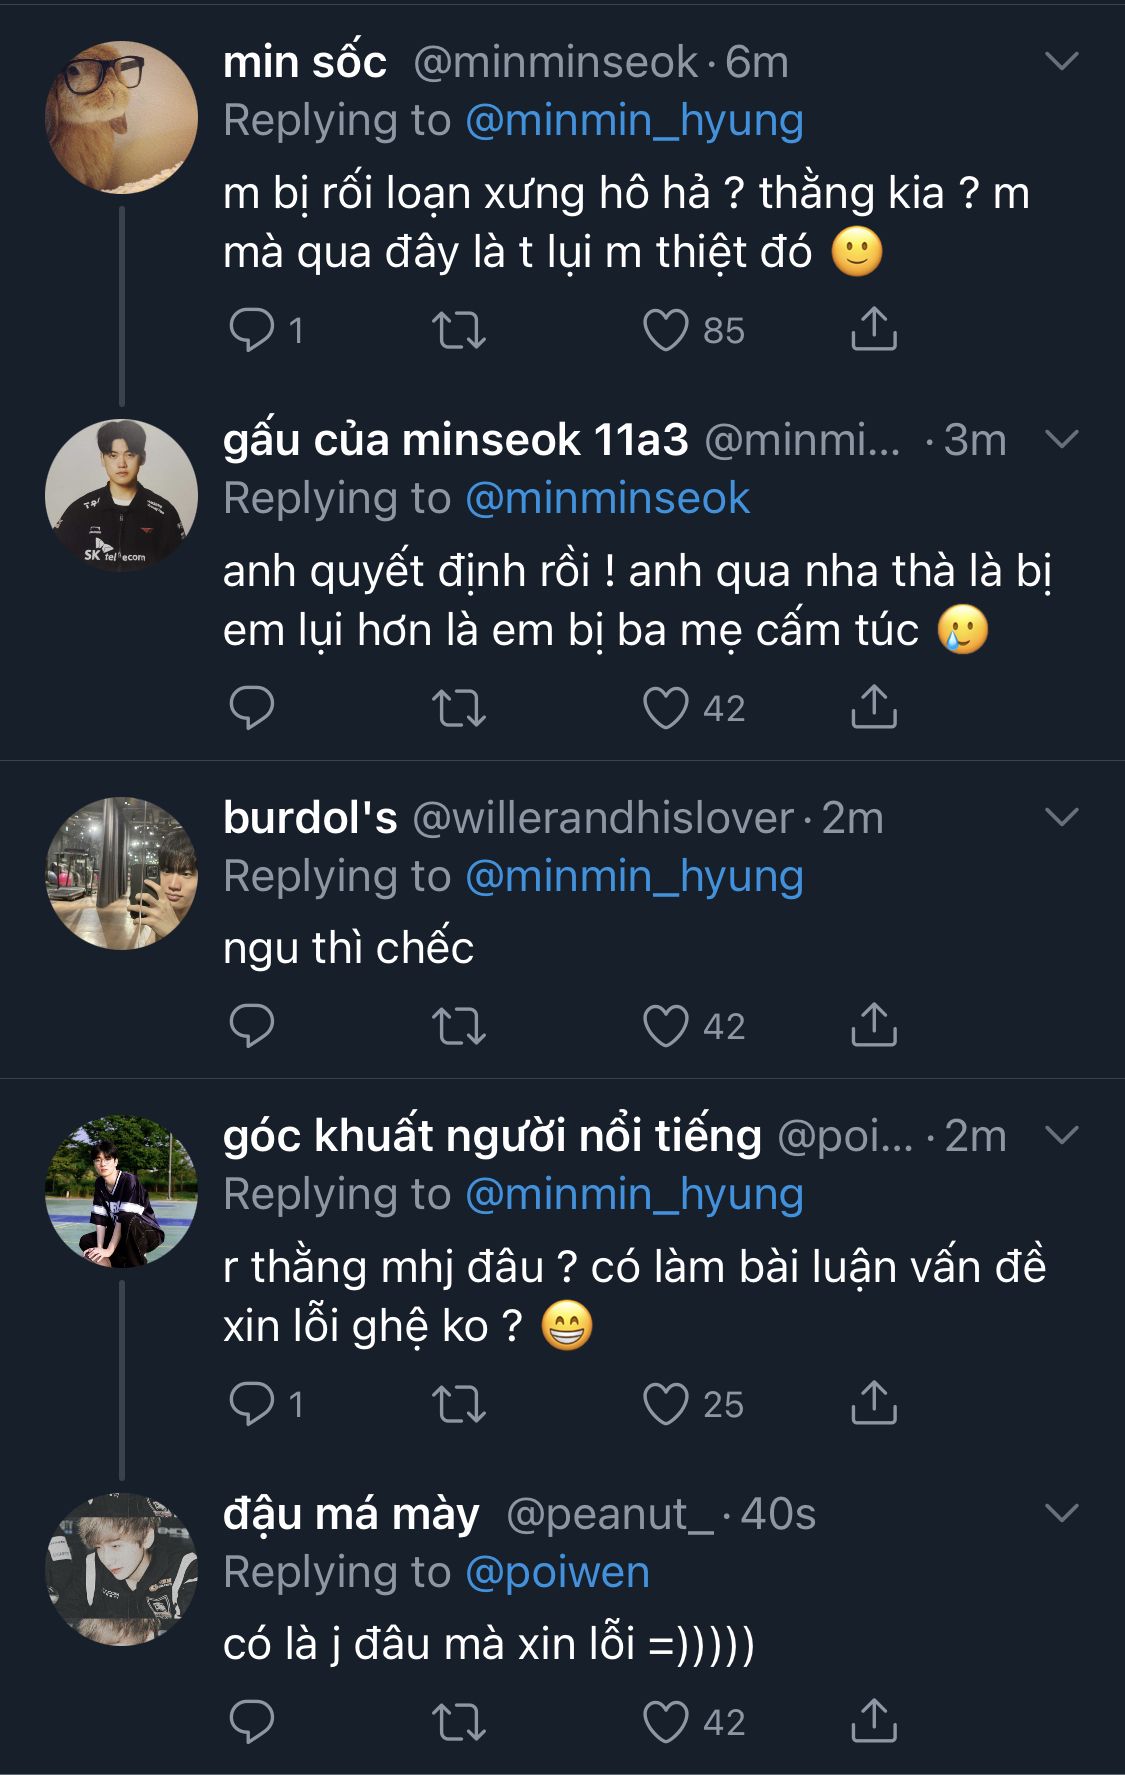Open options chevron on min sốc's tweet
This screenshot has width=1125, height=1775.
click(x=1061, y=62)
